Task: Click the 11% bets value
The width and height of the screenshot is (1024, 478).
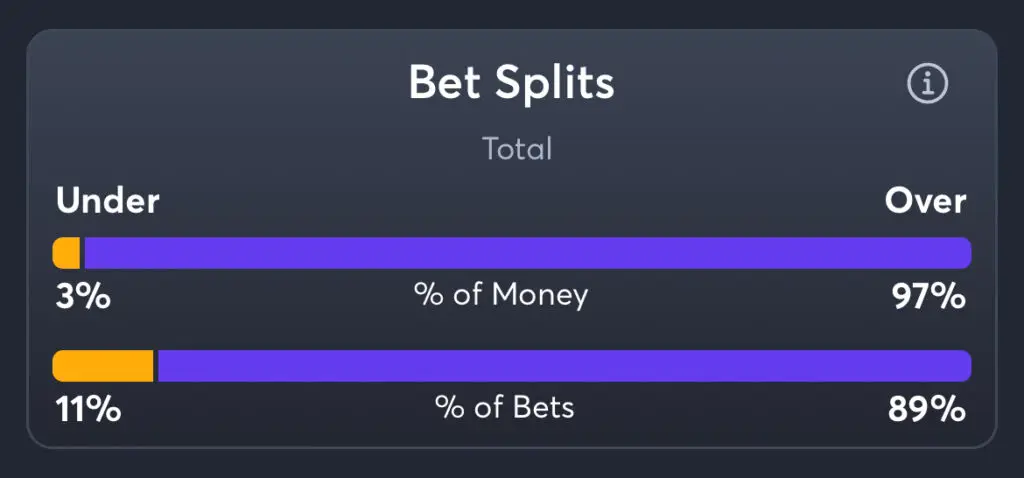Action: 88,410
